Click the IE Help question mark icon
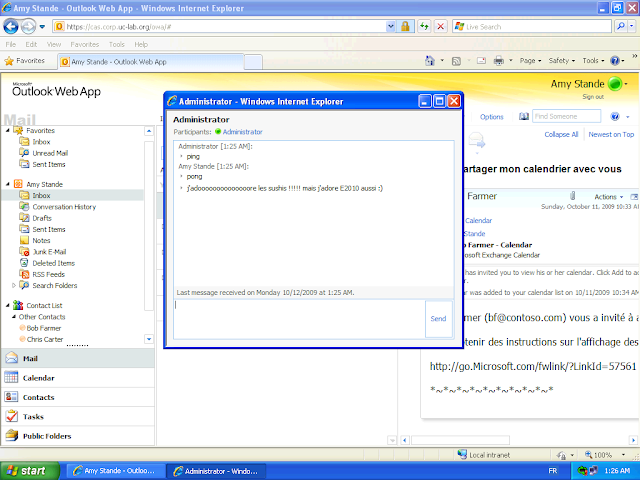The width and height of the screenshot is (640, 480). (x=615, y=61)
